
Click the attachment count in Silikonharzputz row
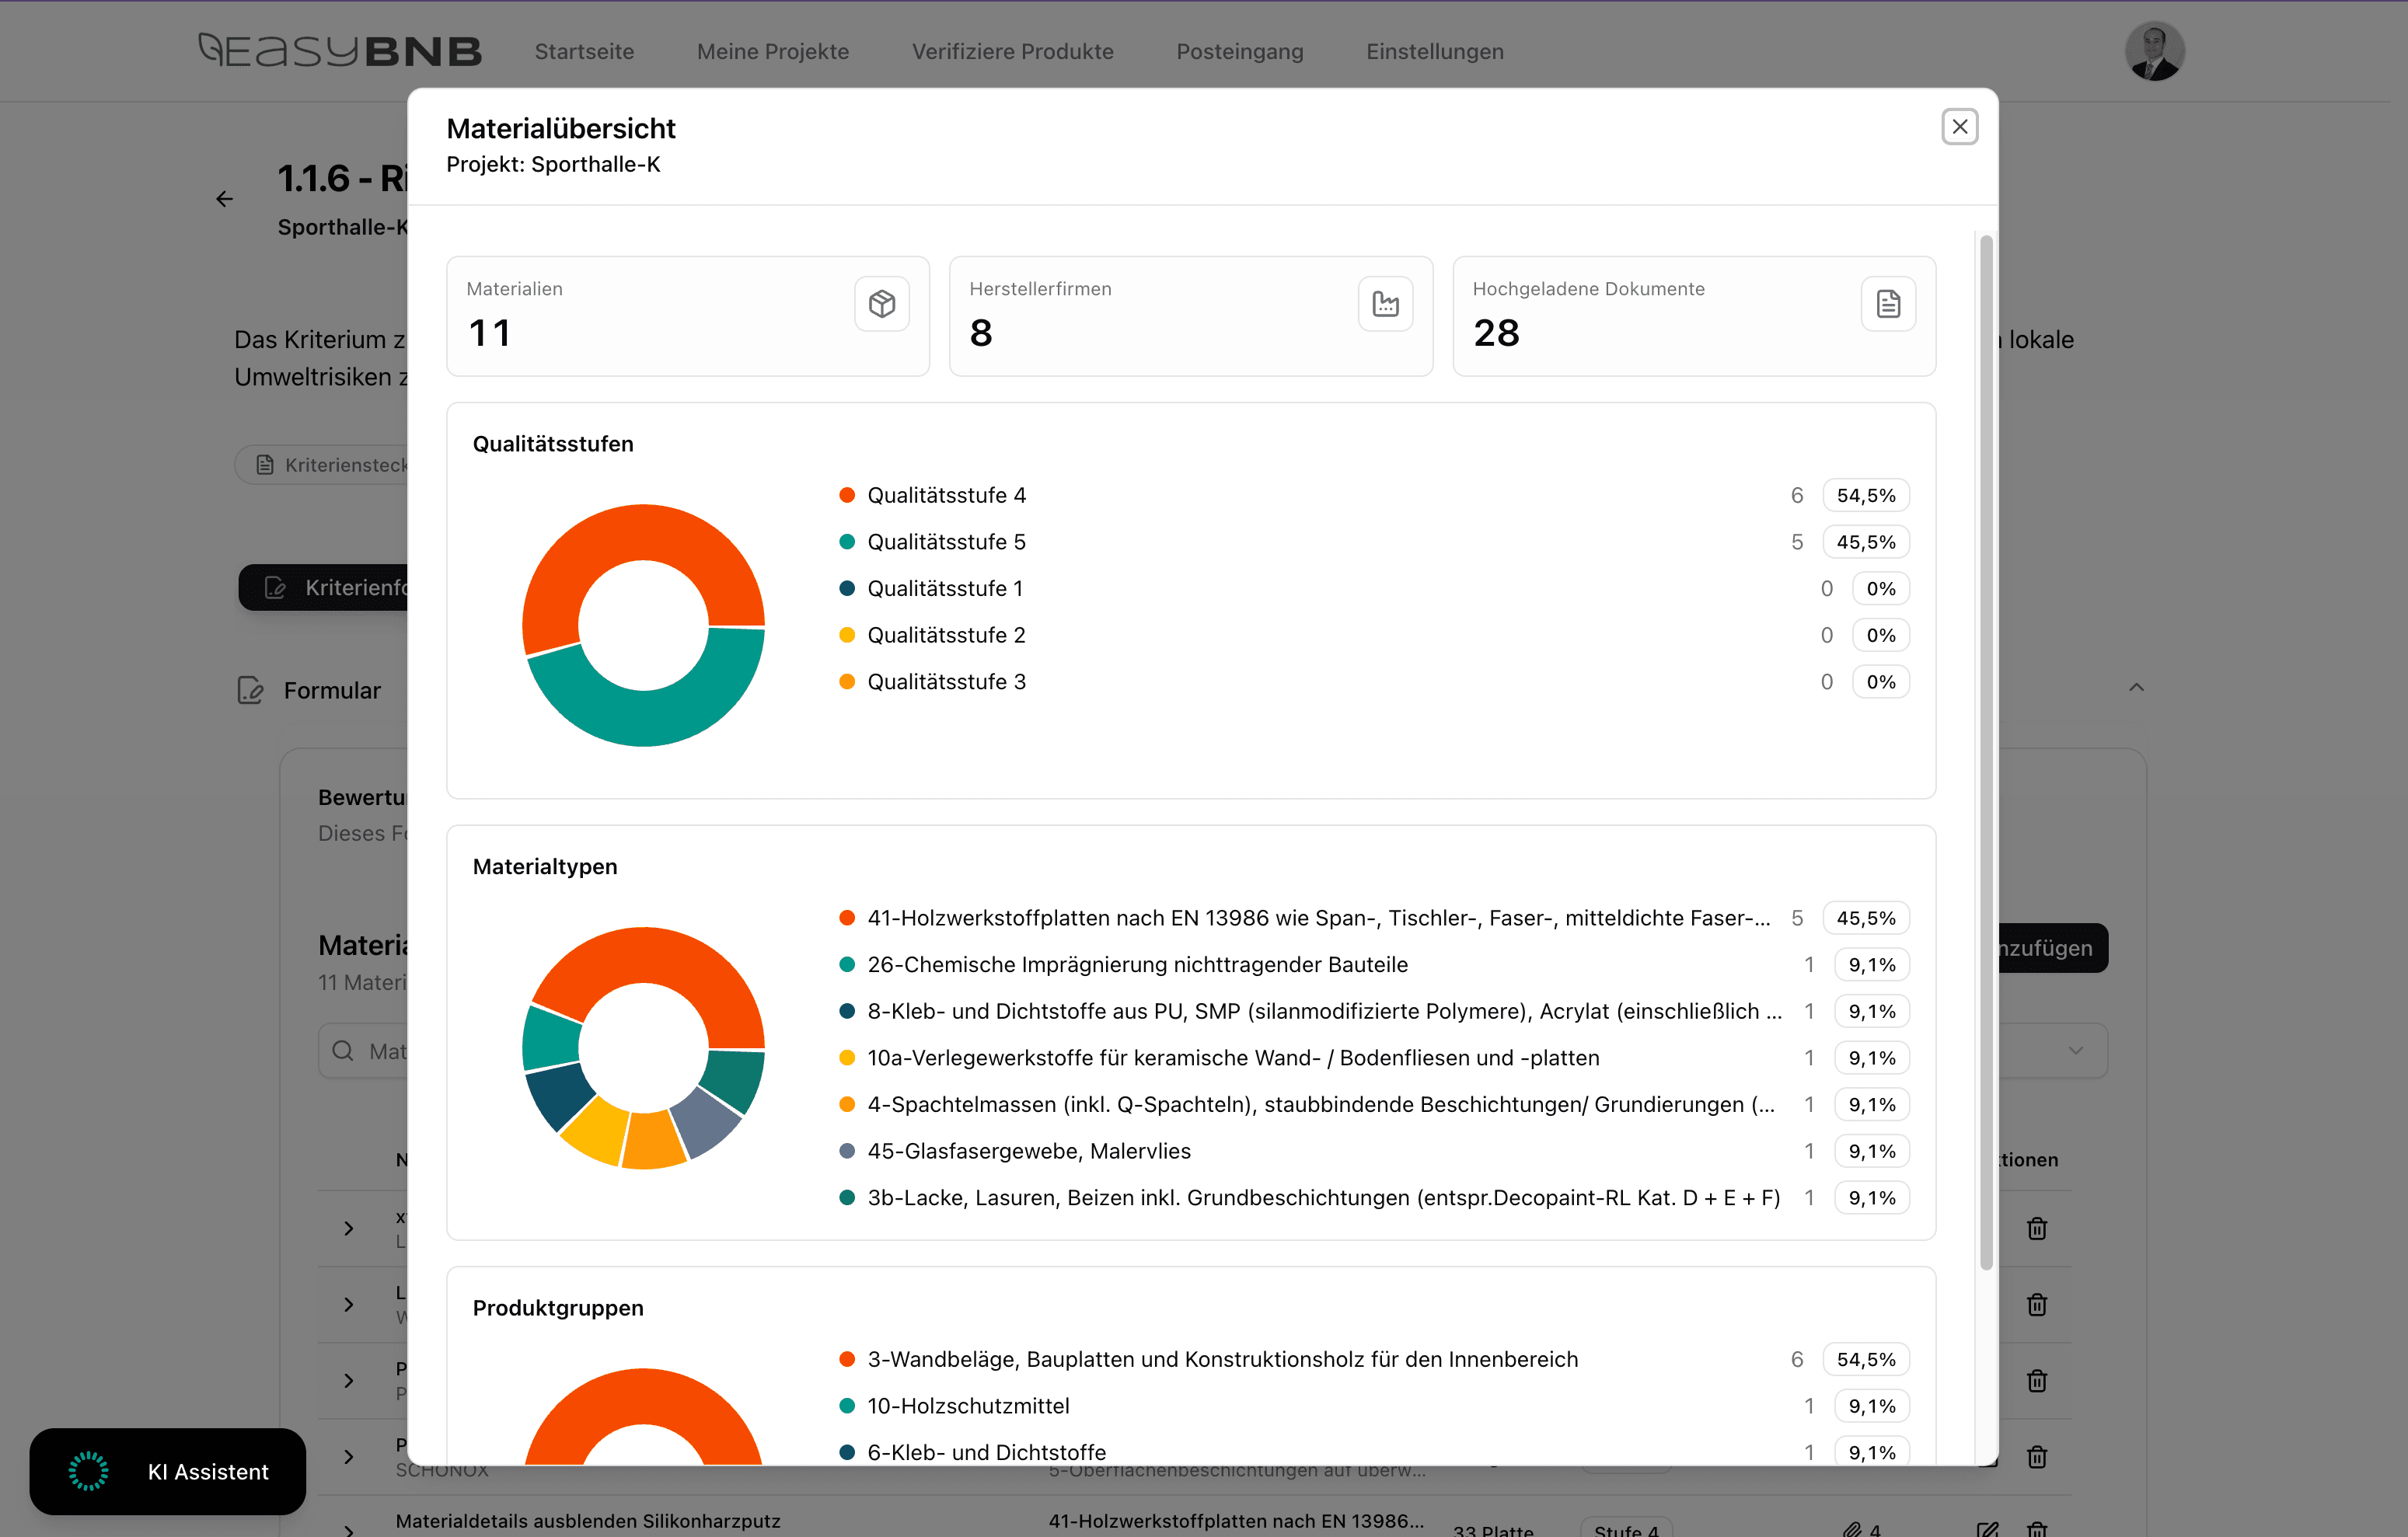tap(1862, 1530)
